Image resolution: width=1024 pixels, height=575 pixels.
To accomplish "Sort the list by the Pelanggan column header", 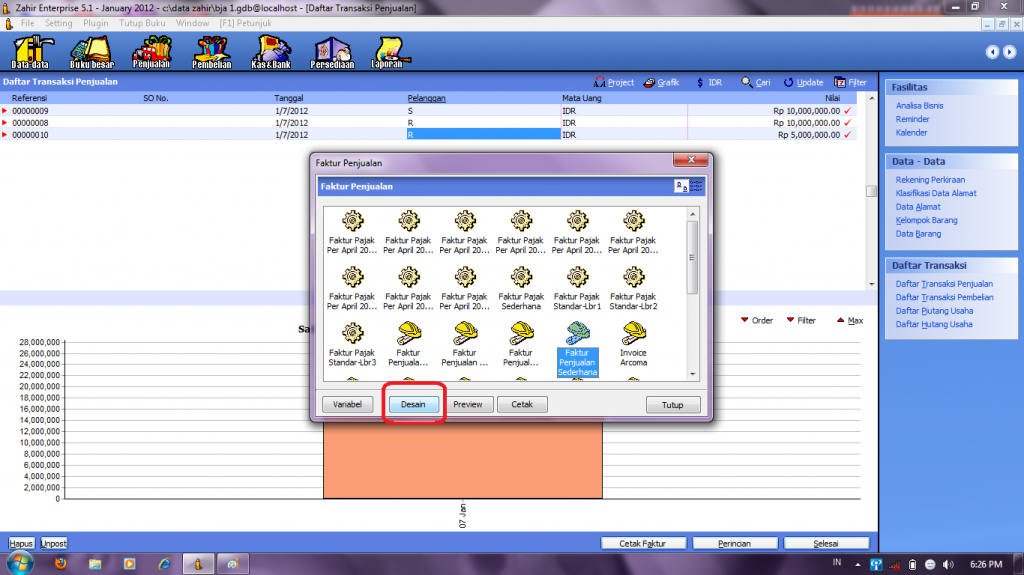I will (x=426, y=98).
